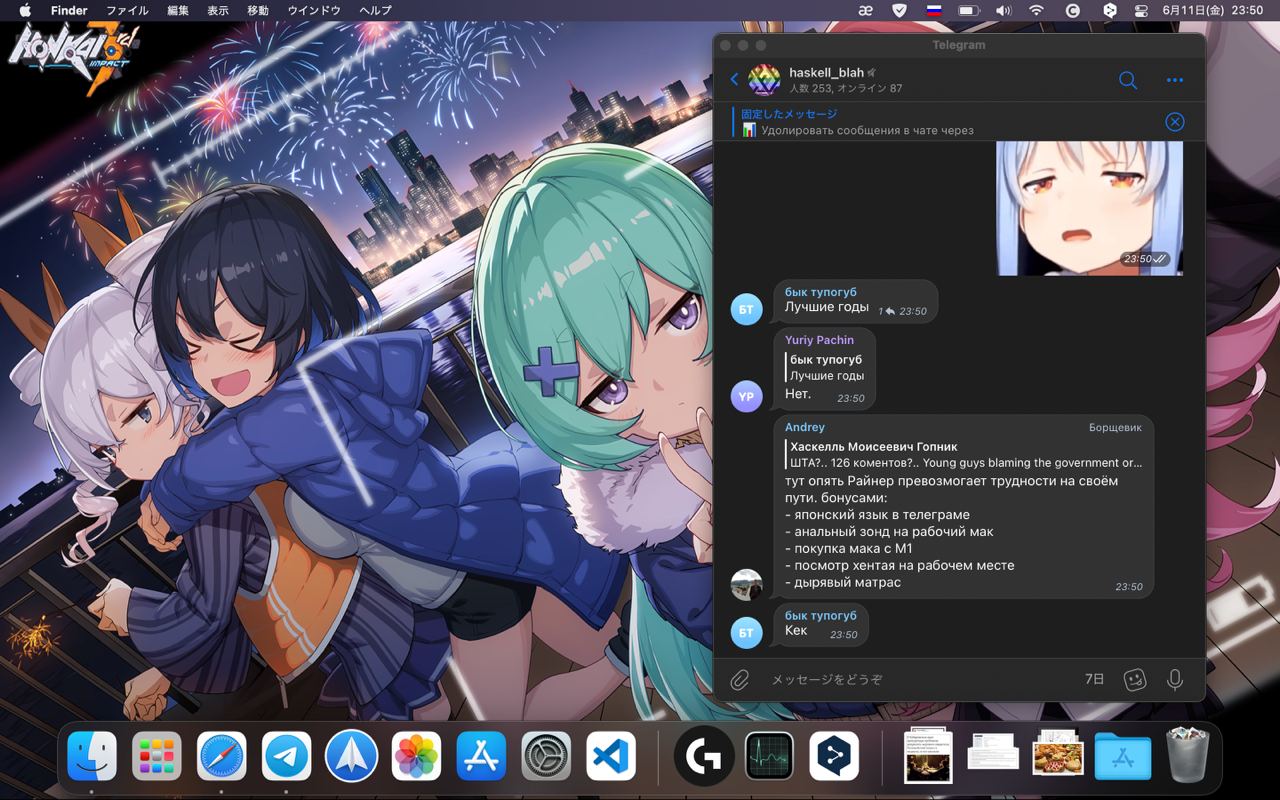Open the ヘルプ menu
This screenshot has width=1280, height=800.
[375, 10]
